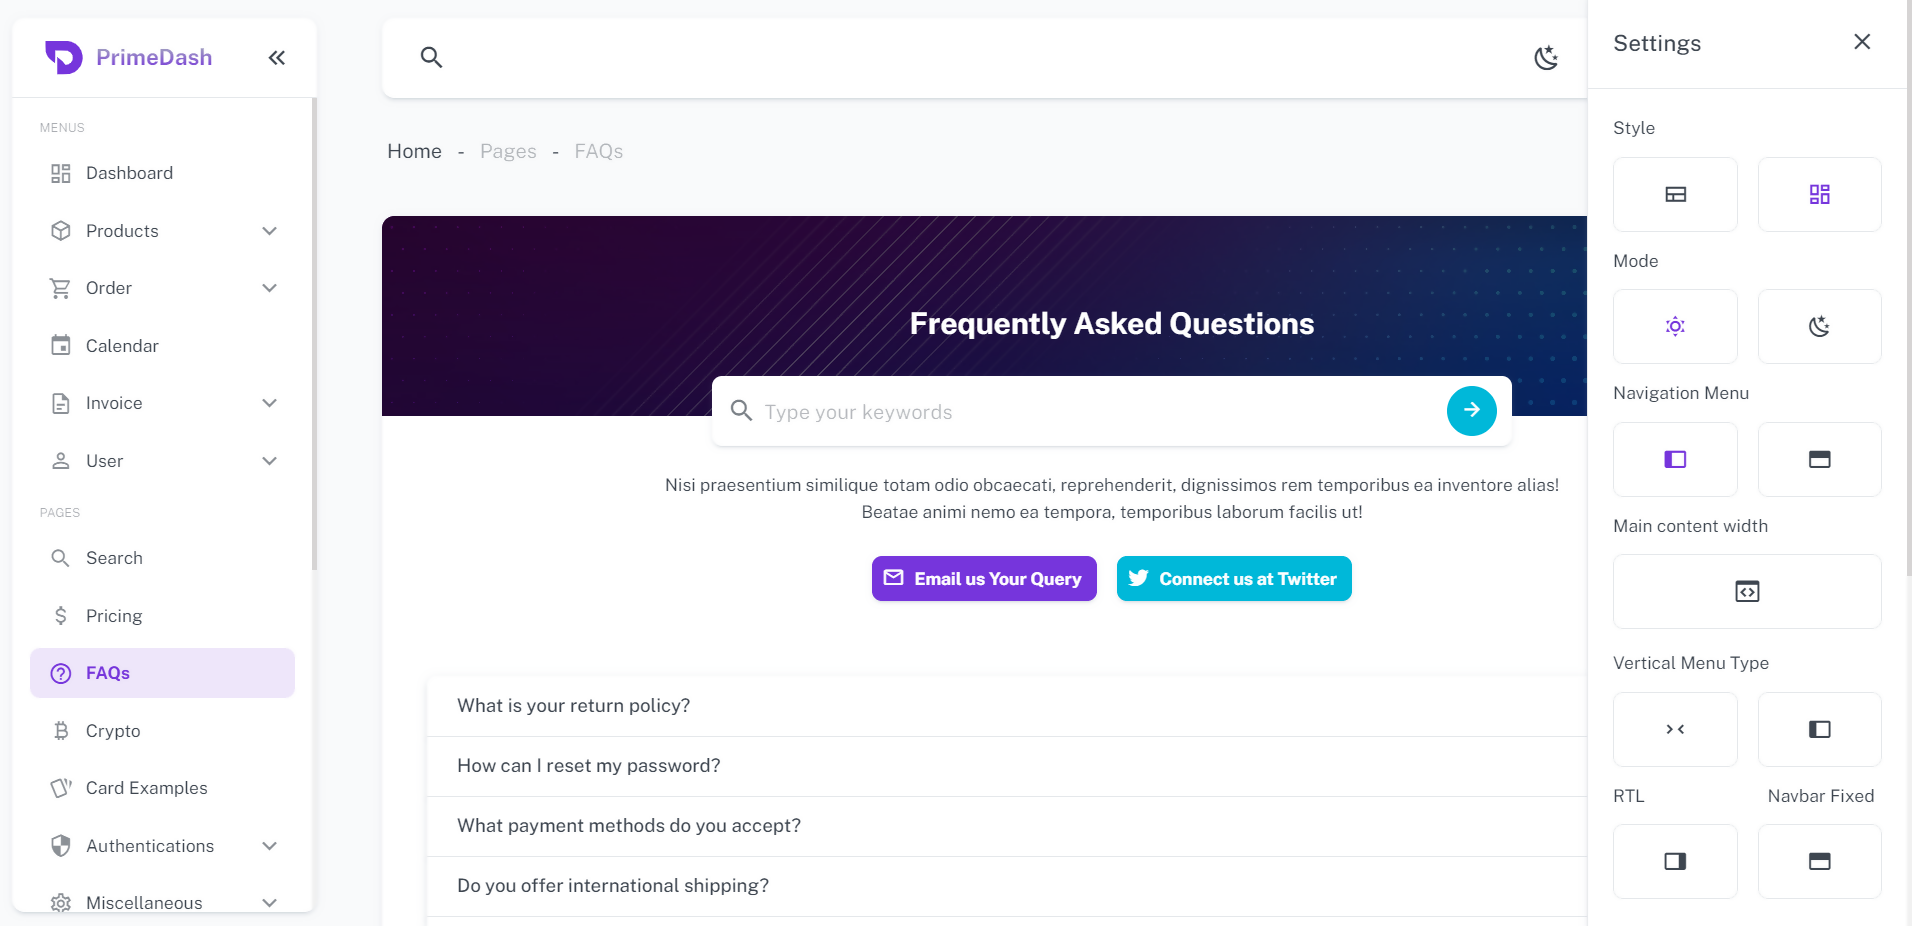Select the grid layout style option
This screenshot has width=1912, height=926.
click(x=1819, y=194)
